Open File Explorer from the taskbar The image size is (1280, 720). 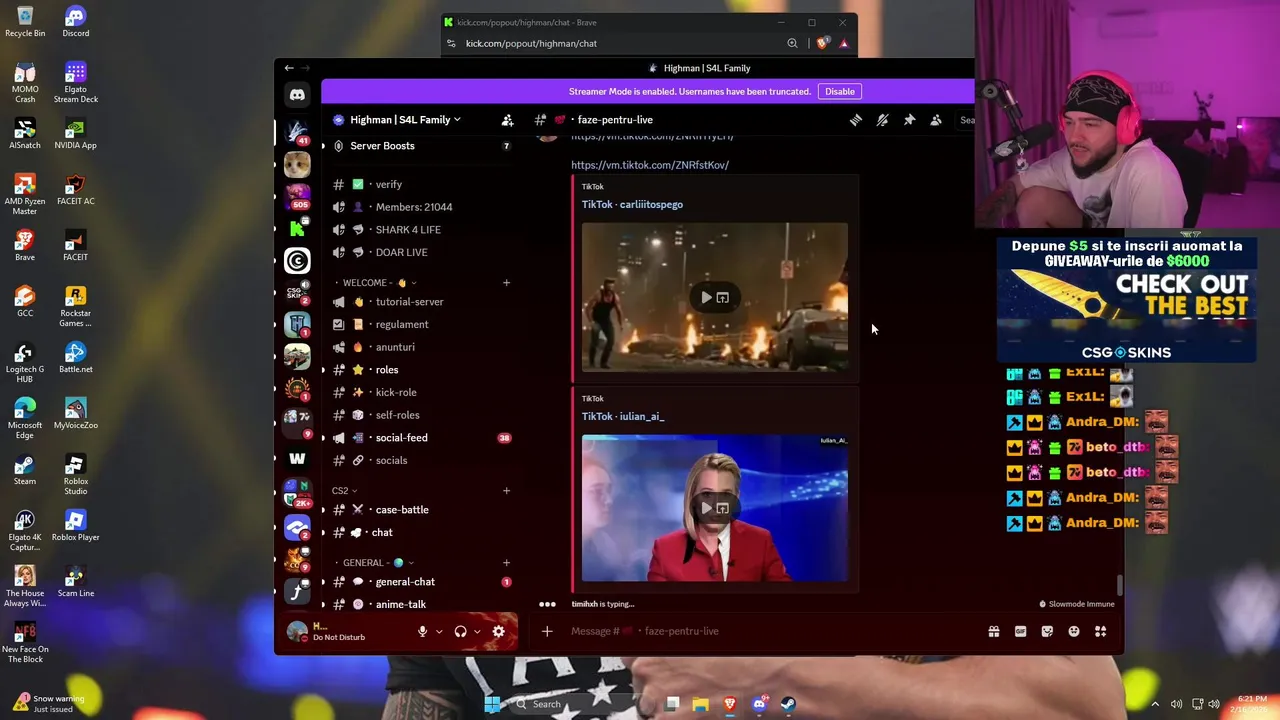pos(701,704)
